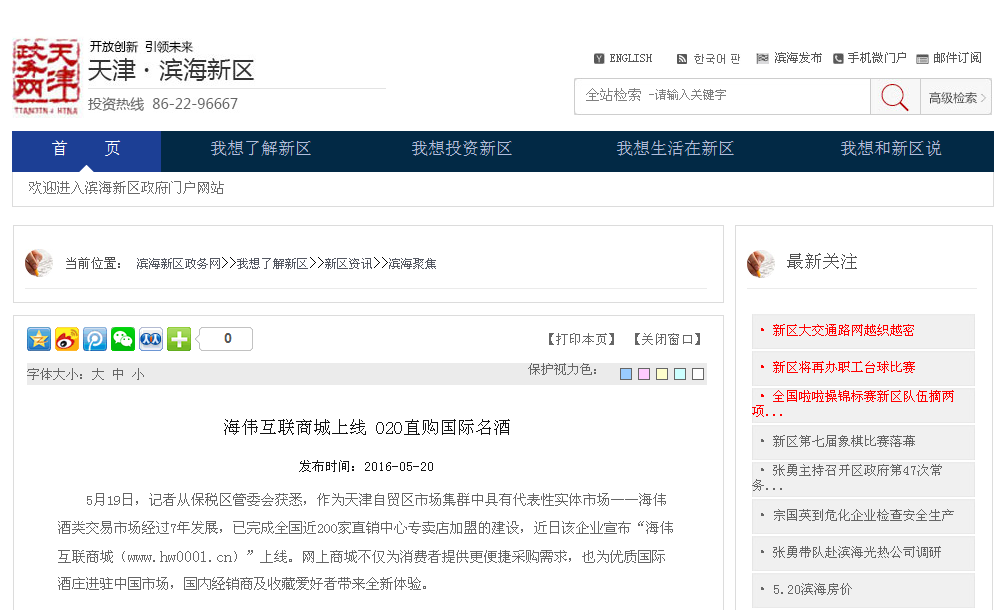Click 打印本页 to print the page

pos(581,340)
